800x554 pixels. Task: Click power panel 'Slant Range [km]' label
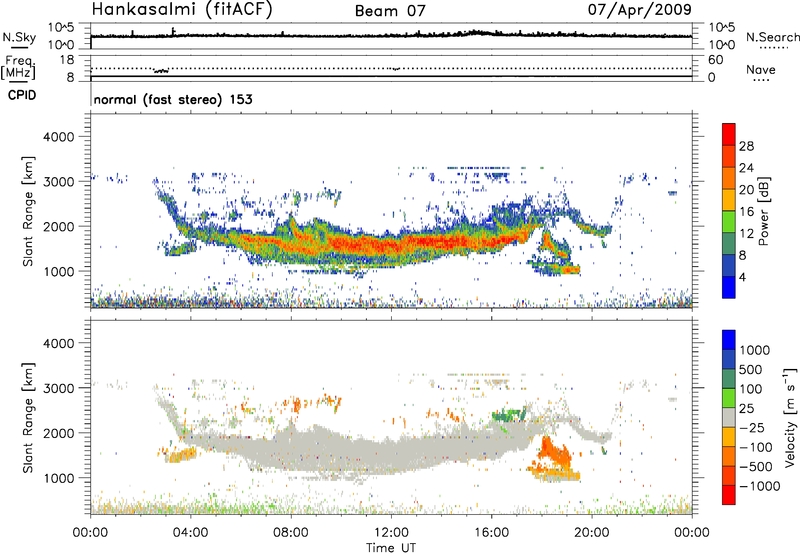28,211
